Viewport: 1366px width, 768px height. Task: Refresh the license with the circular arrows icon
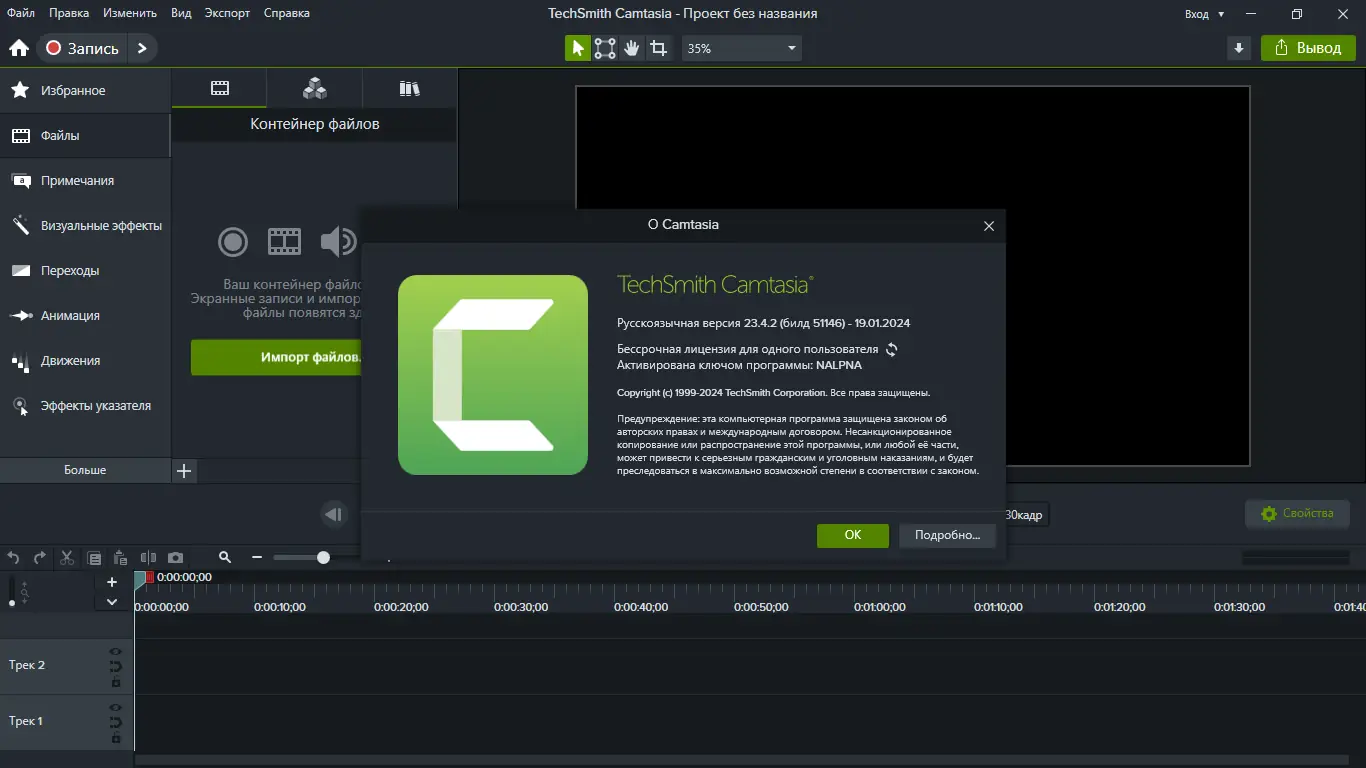tap(892, 350)
